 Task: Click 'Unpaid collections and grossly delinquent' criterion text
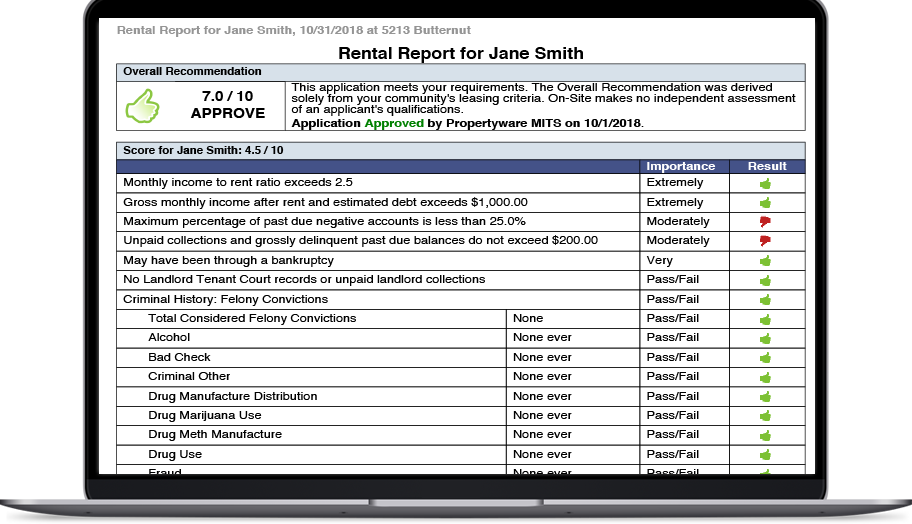(x=360, y=240)
